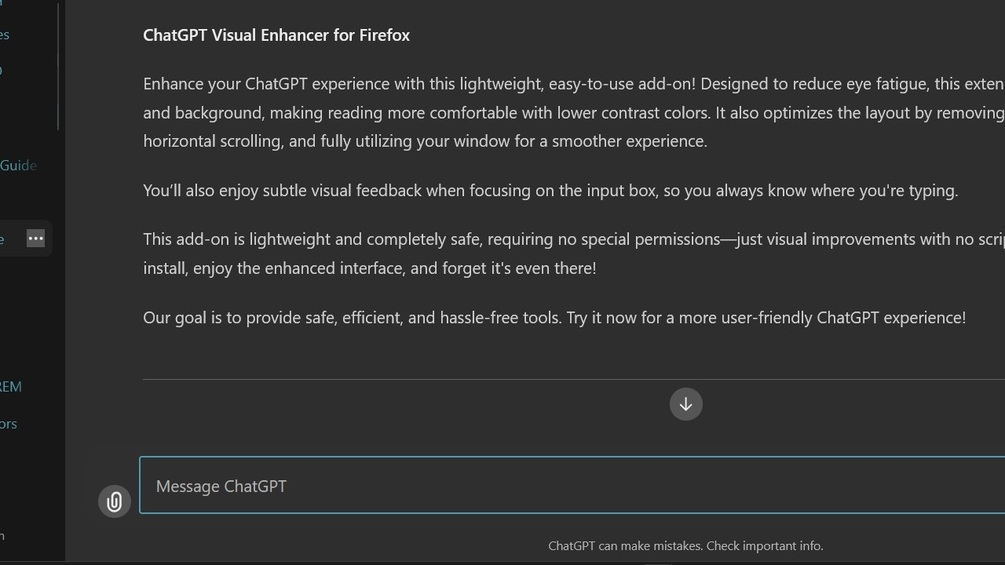1005x565 pixels.
Task: Click paragraph starting "Enhance your ChatGPT experience"
Action: (570, 112)
